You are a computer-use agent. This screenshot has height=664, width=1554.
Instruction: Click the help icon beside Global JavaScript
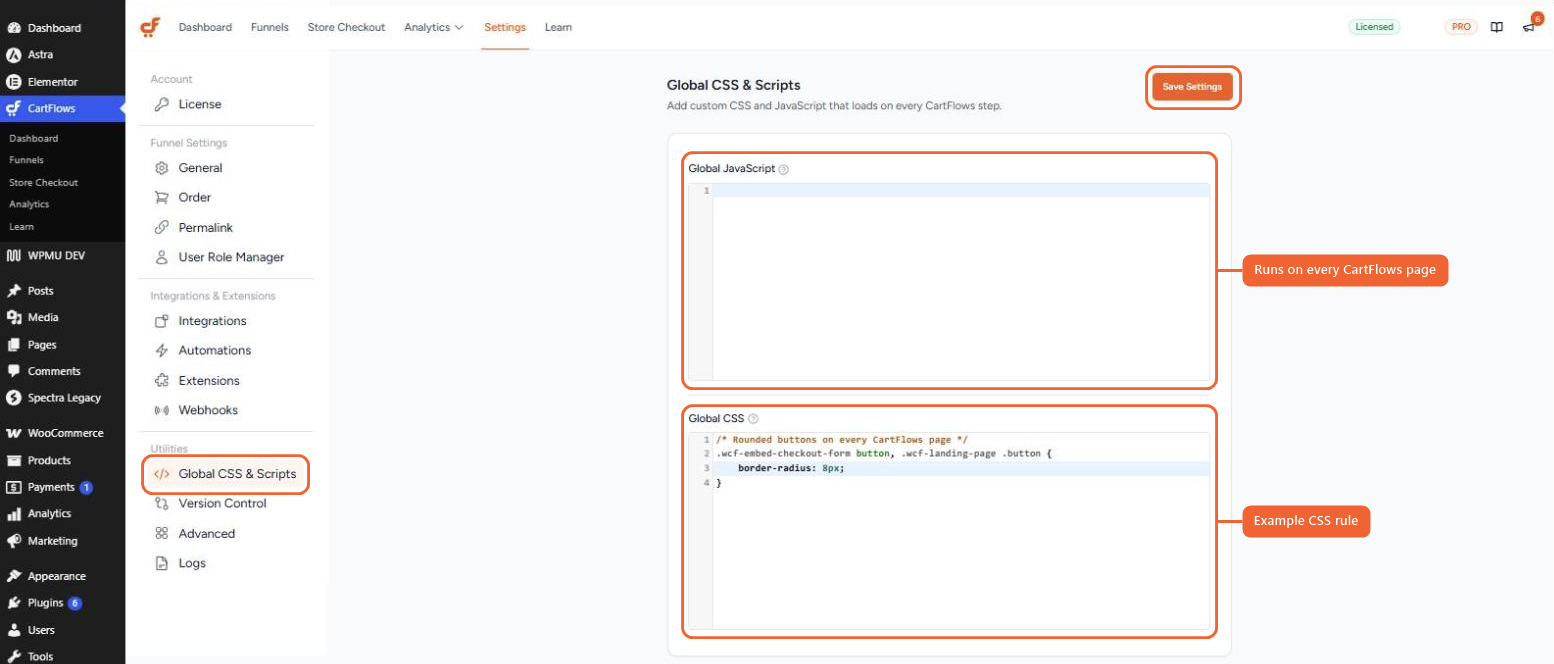pyautogui.click(x=783, y=169)
